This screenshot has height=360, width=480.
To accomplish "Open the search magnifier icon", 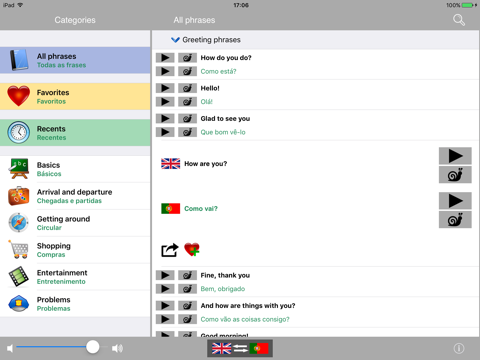I will click(x=459, y=20).
